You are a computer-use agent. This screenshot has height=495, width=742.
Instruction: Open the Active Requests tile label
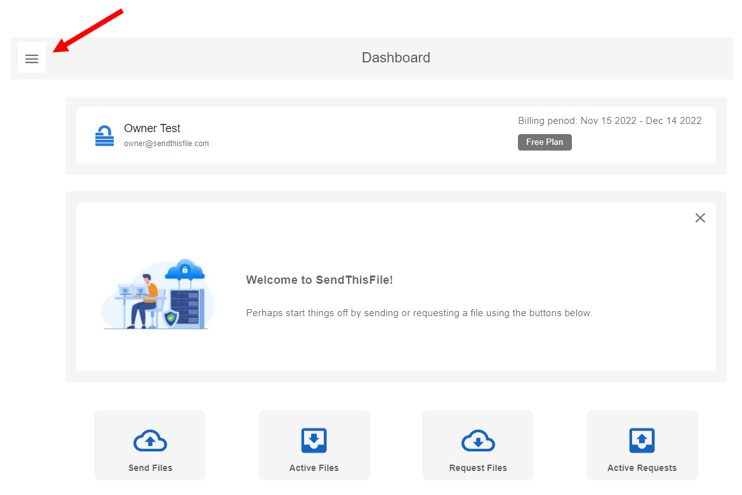point(642,468)
